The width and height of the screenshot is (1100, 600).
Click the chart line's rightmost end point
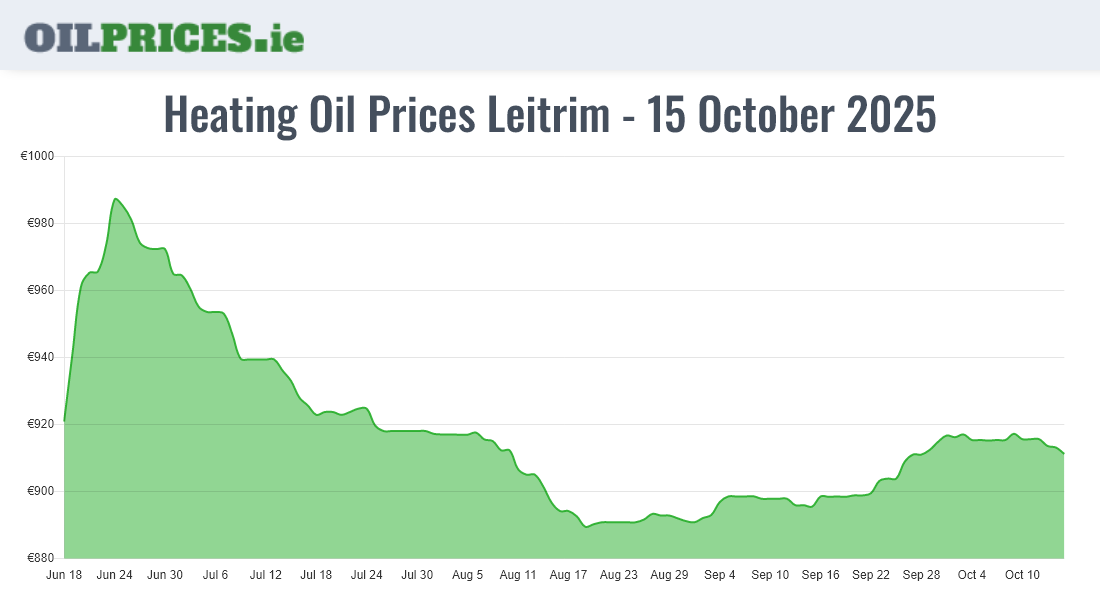1063,453
